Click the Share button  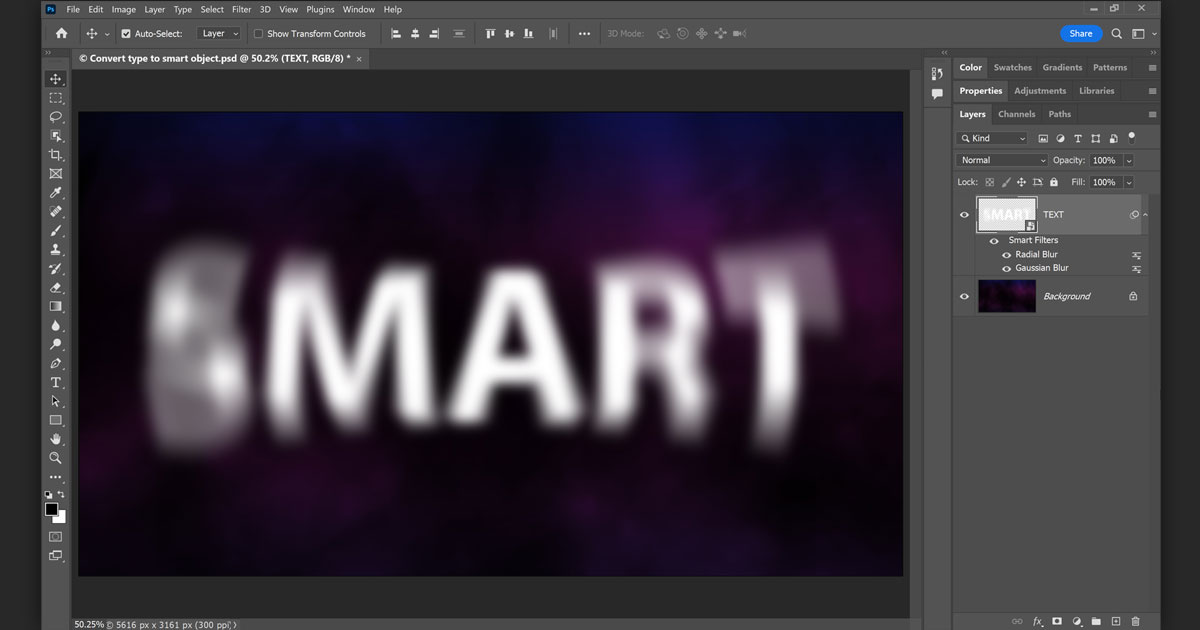click(x=1080, y=34)
